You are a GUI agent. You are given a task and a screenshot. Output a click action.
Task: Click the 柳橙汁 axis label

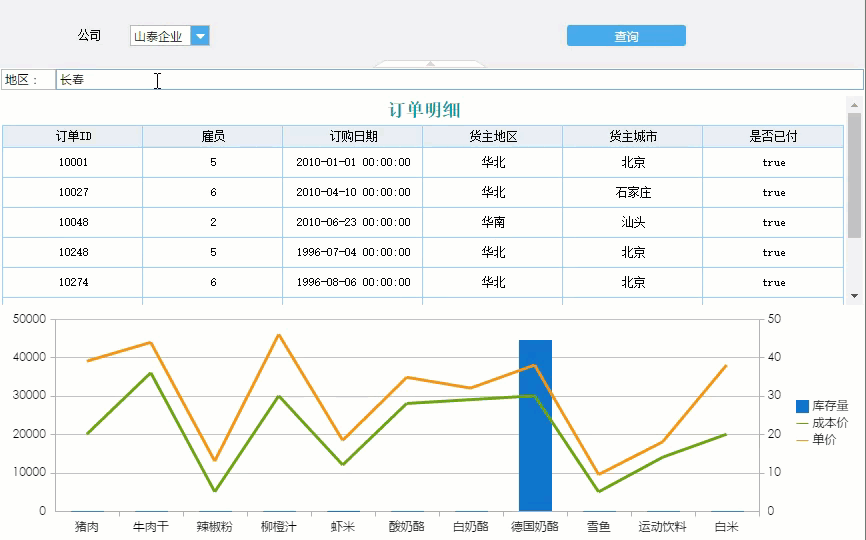tap(278, 527)
